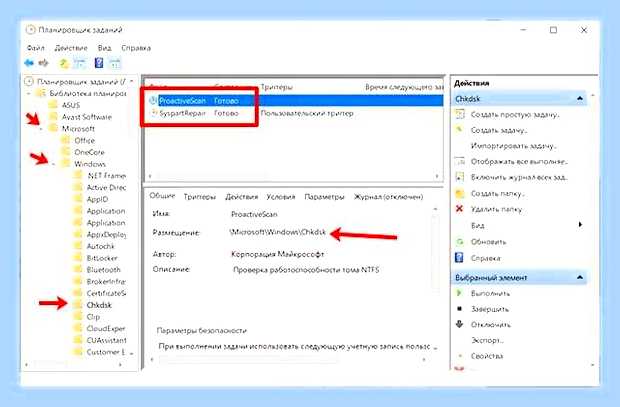620x407 pixels.
Task: Click the Включить журнал всех заданий icon
Action: tap(459, 177)
